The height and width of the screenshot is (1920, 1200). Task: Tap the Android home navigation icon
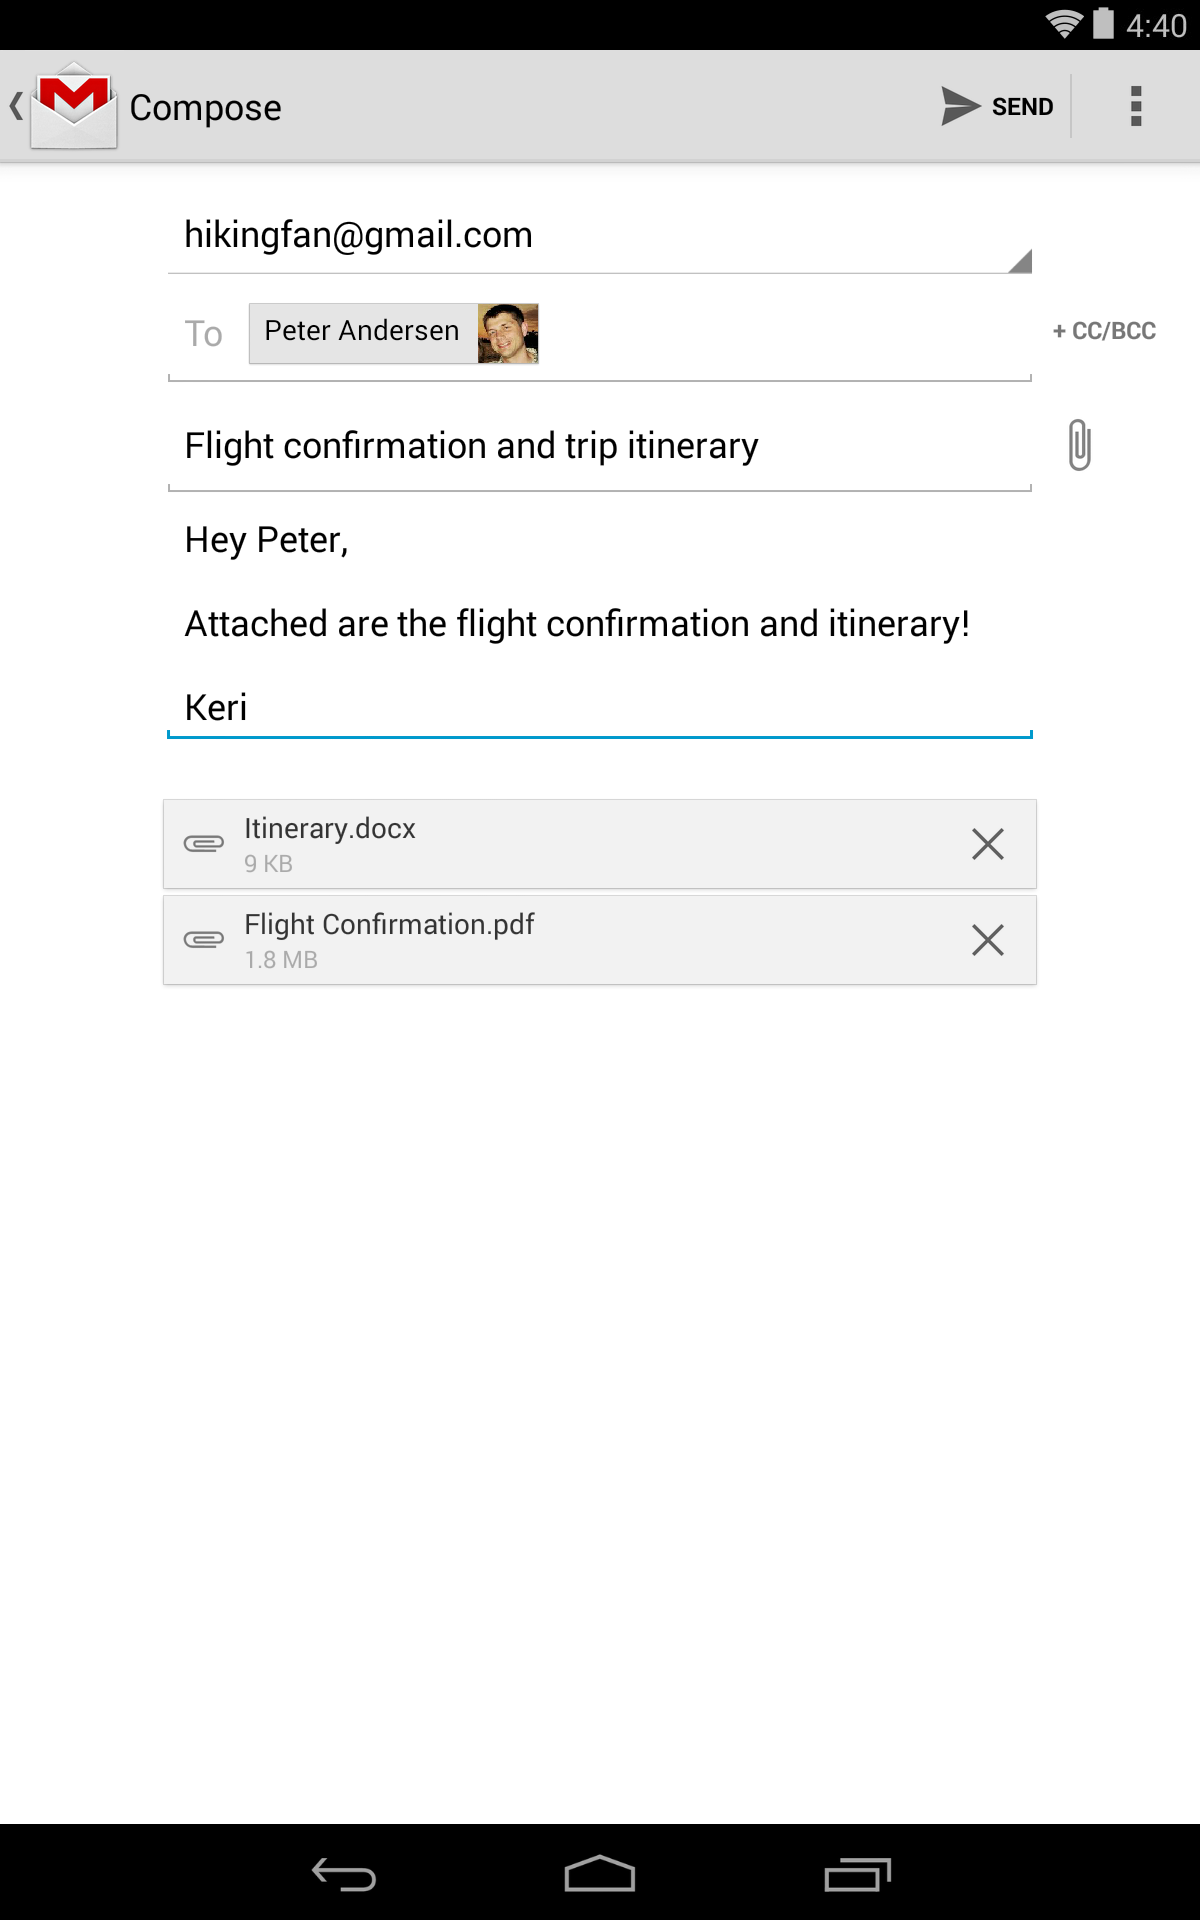[599, 1874]
